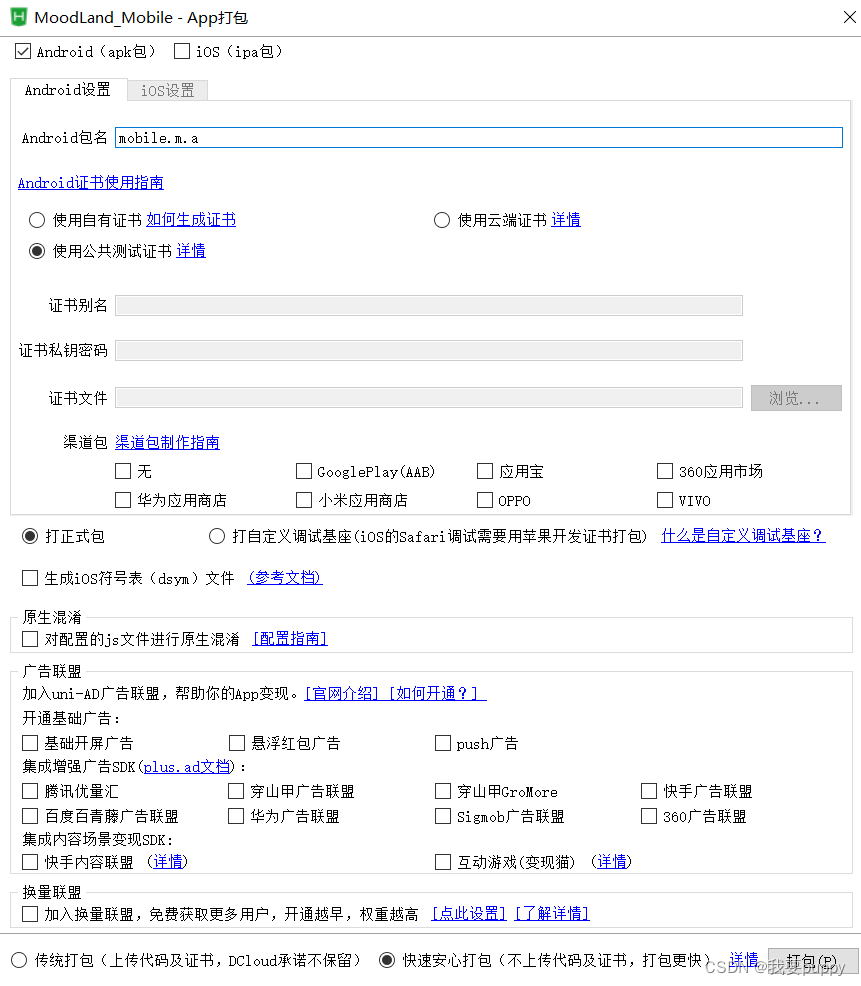This screenshot has width=861, height=986.
Task: Check the 悬浮红包广告 checkbox
Action: click(x=236, y=743)
